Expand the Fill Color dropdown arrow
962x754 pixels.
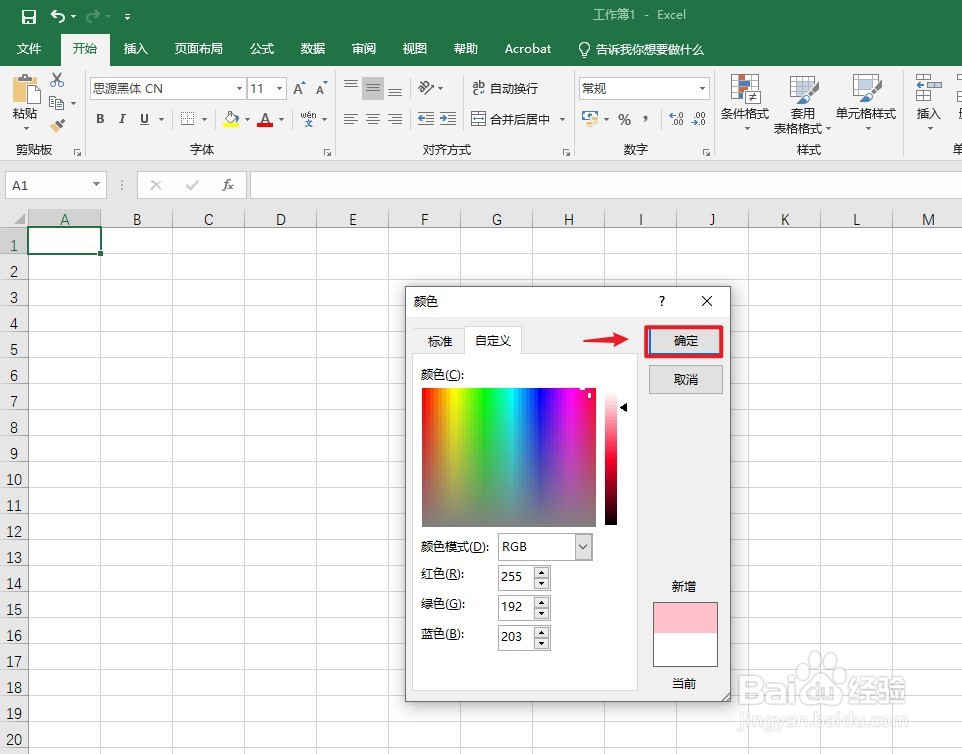[x=247, y=120]
